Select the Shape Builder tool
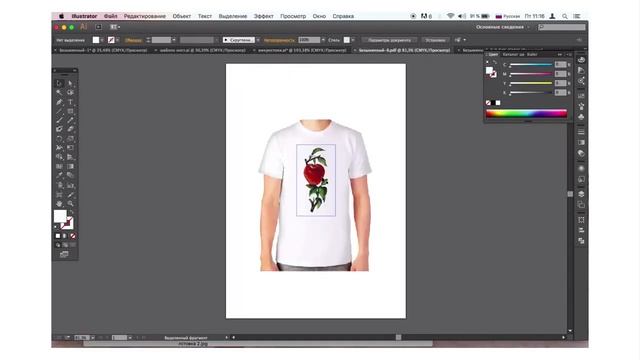The height and width of the screenshot is (360, 640). (59, 157)
